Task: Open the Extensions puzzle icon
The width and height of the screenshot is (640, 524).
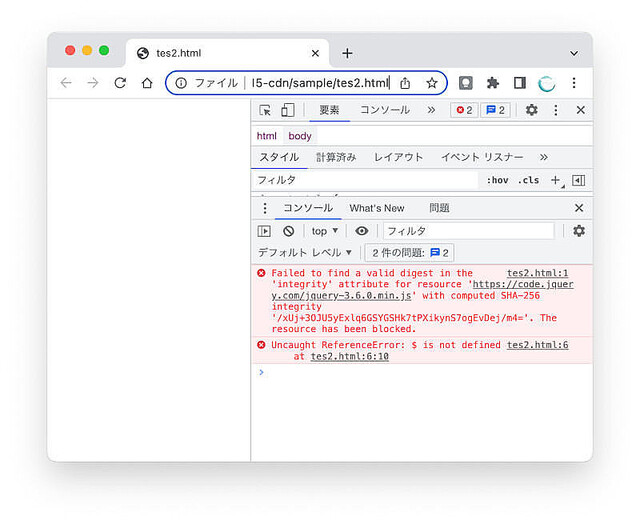Action: (493, 83)
